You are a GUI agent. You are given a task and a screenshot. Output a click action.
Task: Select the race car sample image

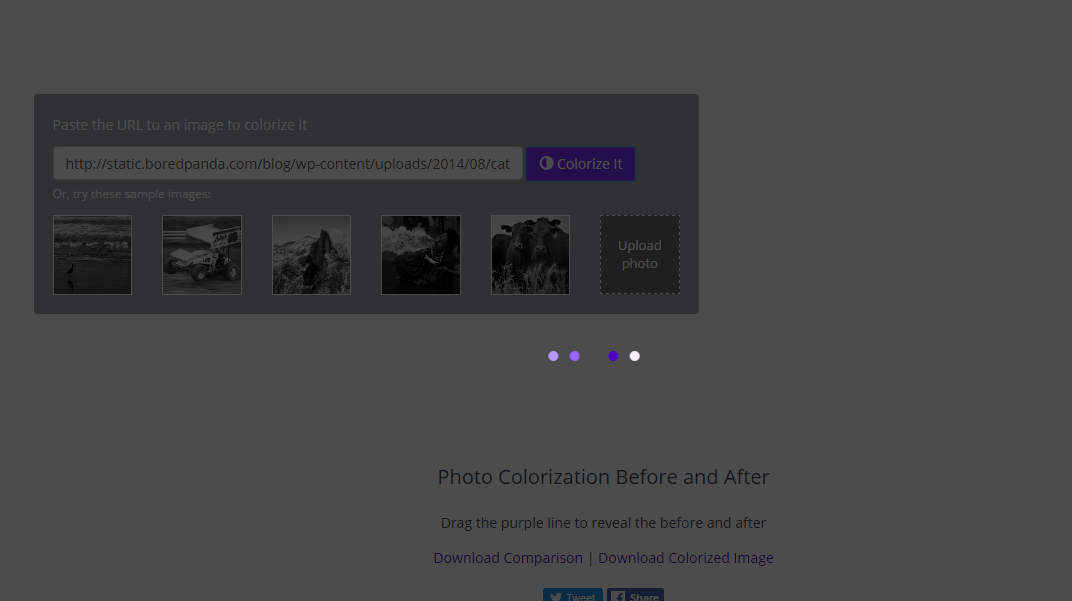coord(201,255)
